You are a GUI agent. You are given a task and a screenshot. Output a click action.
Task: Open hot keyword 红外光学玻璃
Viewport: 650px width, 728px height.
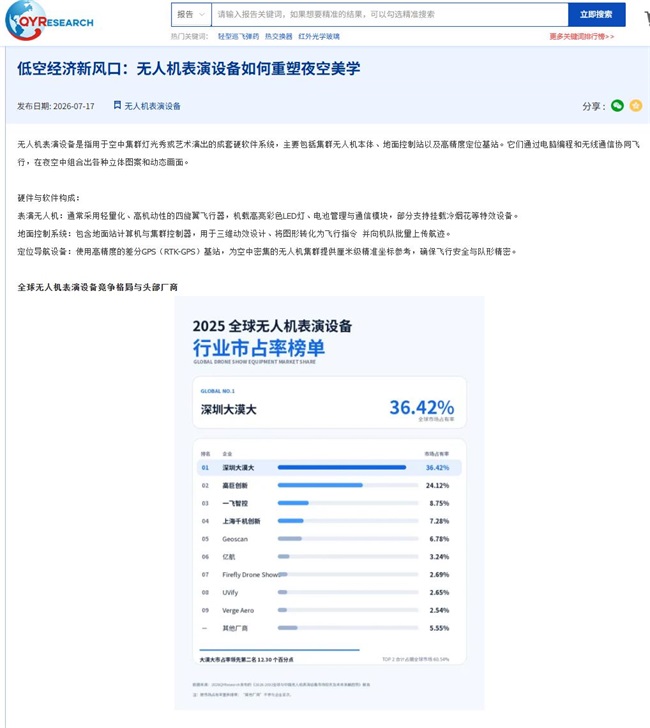click(319, 36)
